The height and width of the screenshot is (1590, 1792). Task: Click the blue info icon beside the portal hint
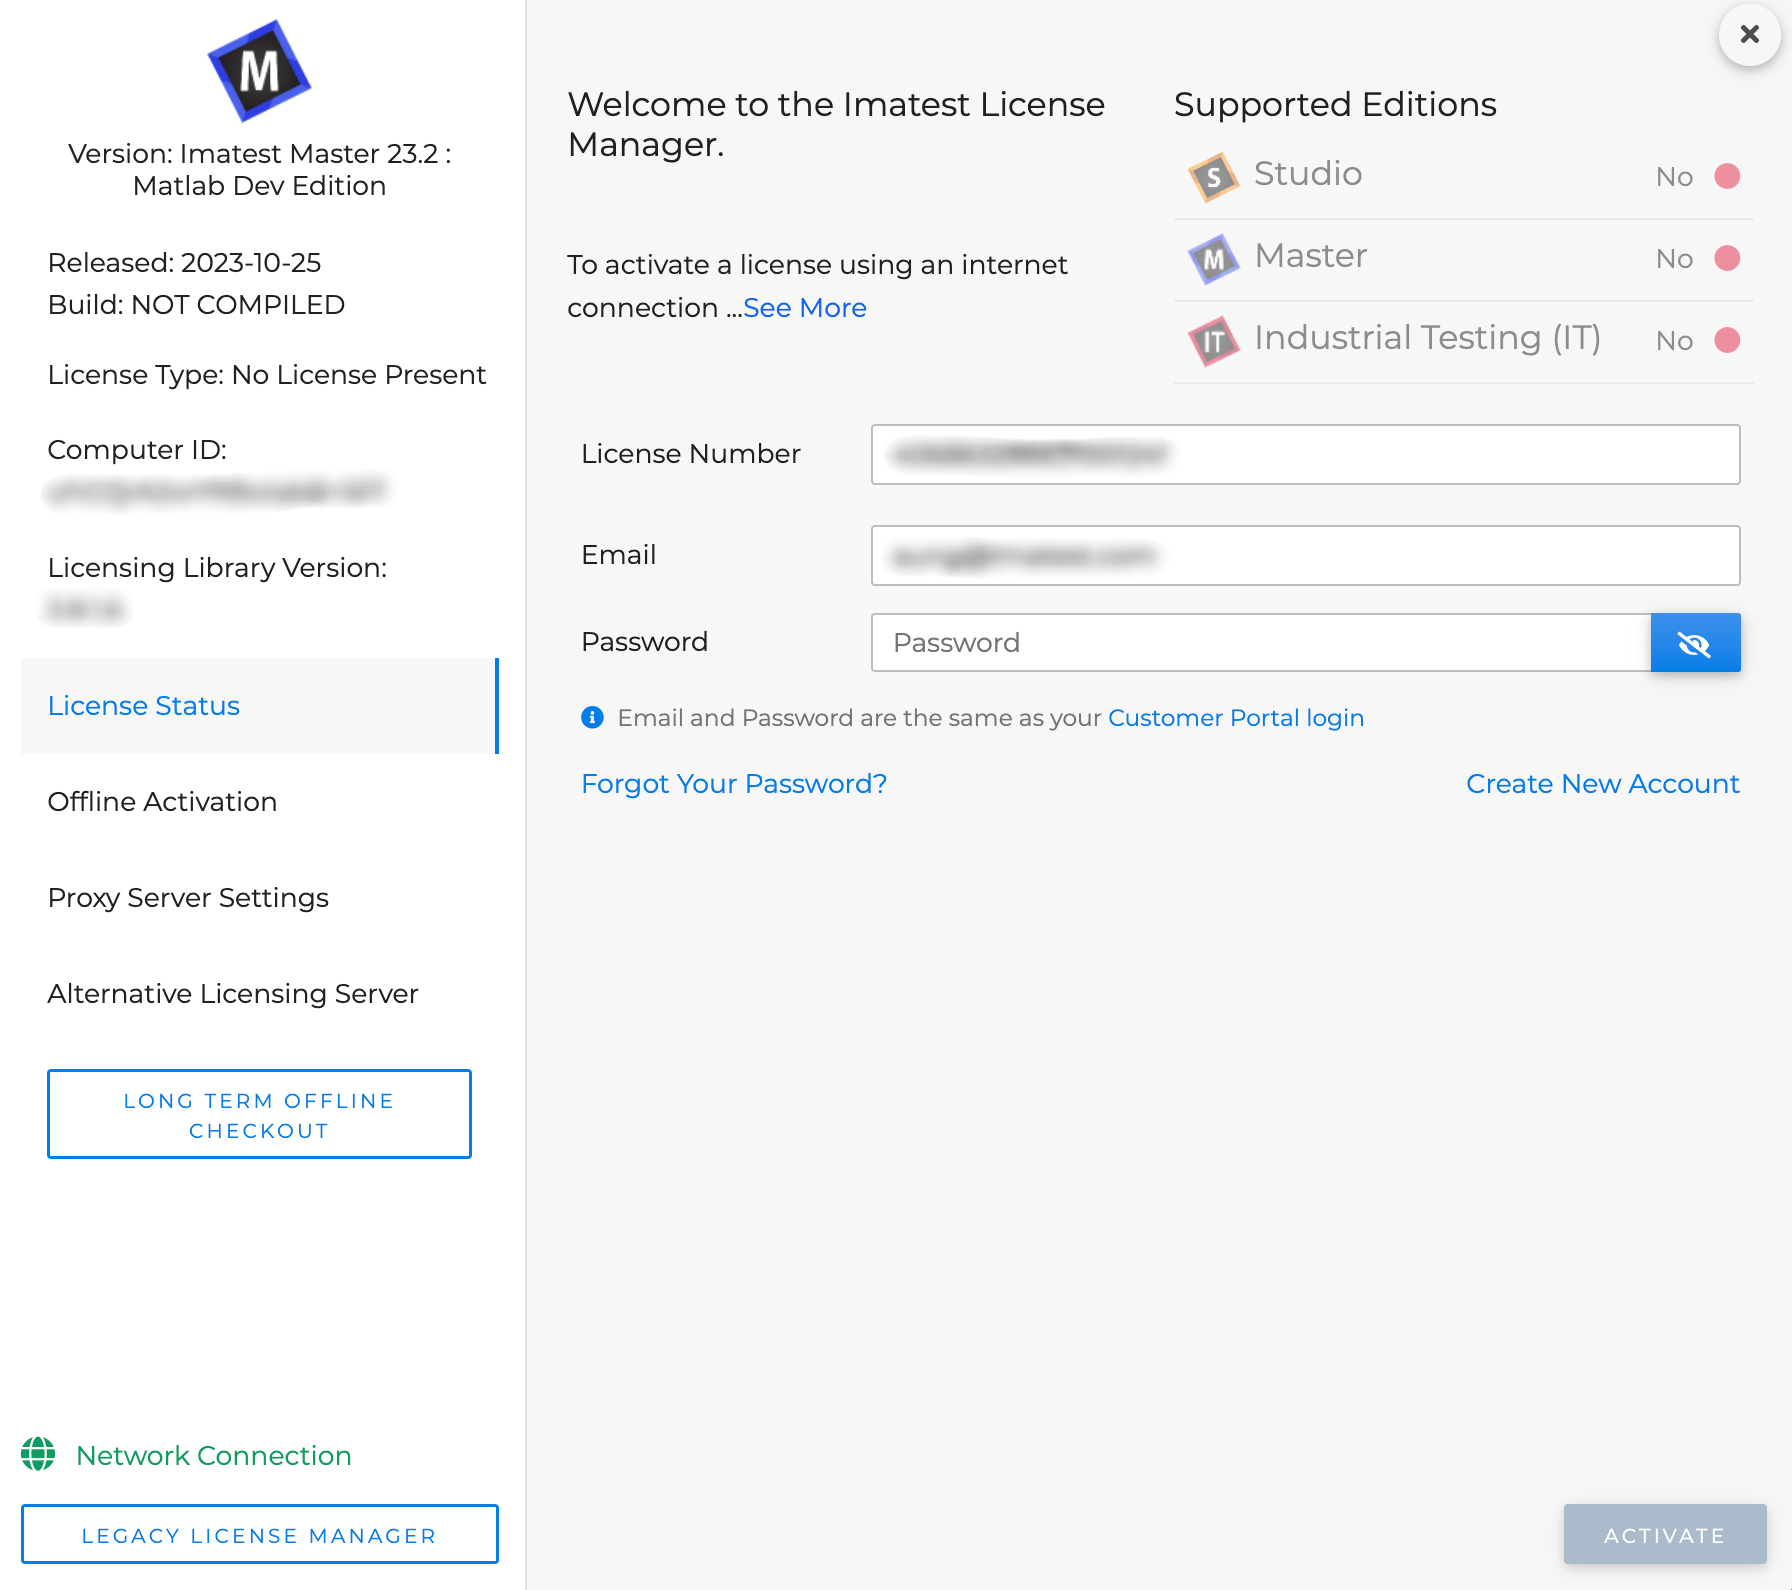pyautogui.click(x=592, y=717)
